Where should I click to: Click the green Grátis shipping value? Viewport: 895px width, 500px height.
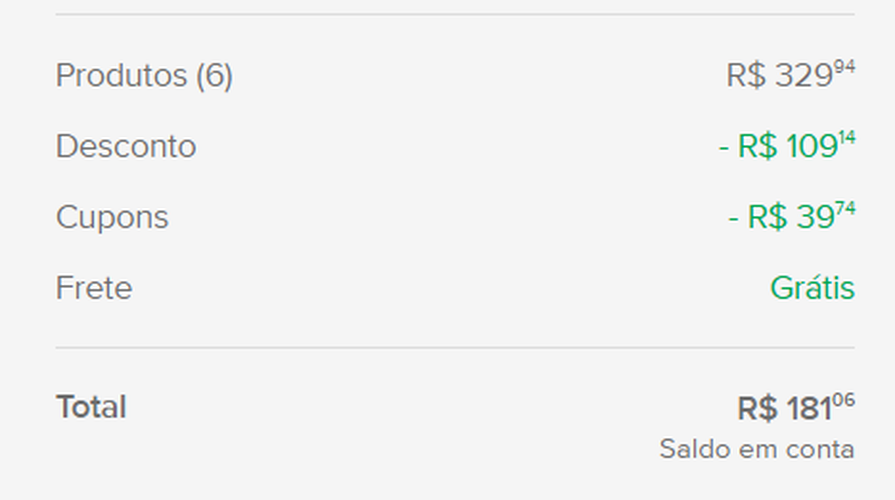click(x=812, y=287)
